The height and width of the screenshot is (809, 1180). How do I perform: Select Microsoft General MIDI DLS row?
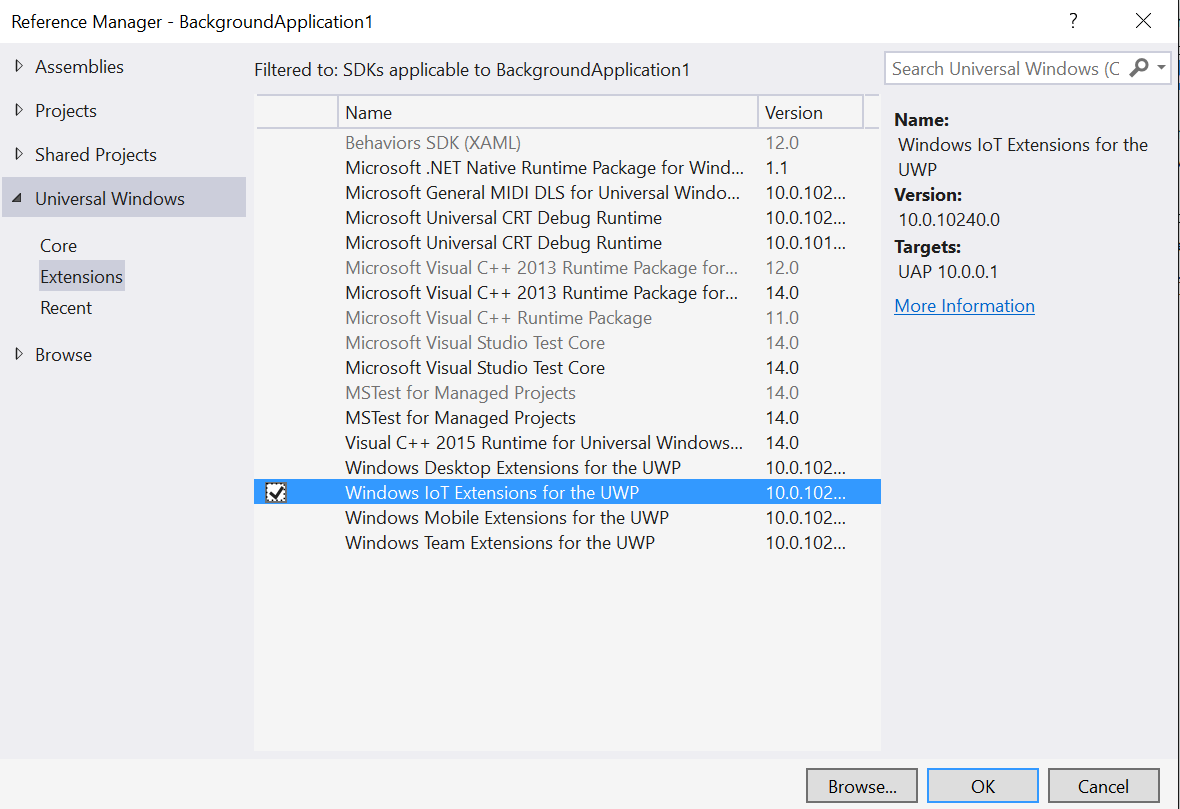567,193
